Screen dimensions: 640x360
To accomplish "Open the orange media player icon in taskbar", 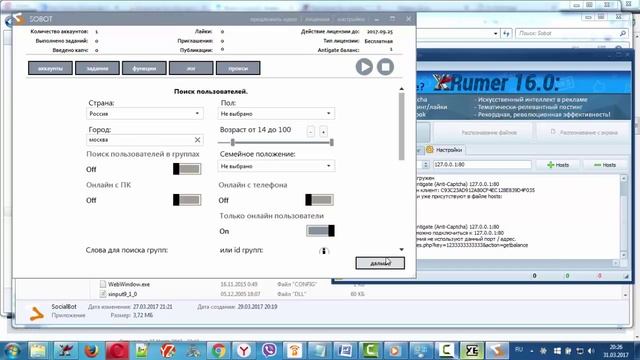I will [395, 351].
